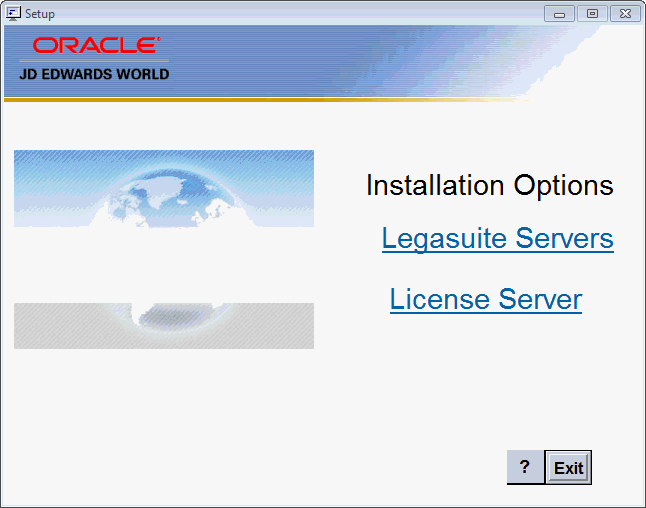Click the blue globe image
This screenshot has height=508, width=646.
[x=164, y=189]
